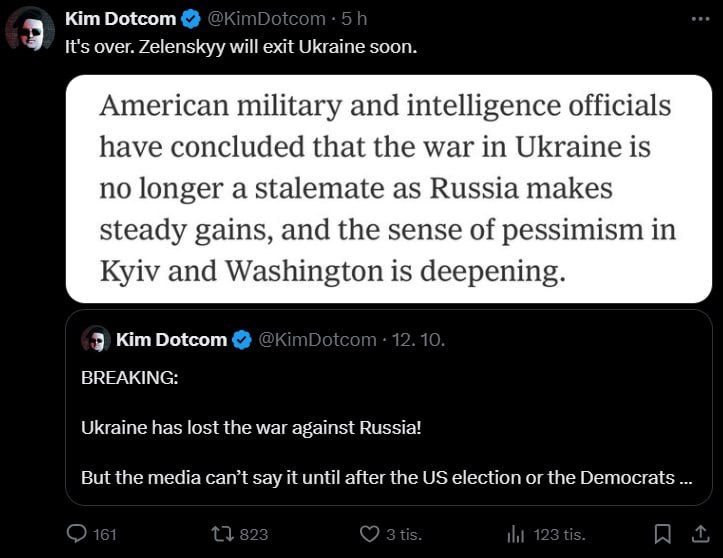Image resolution: width=723 pixels, height=558 pixels.
Task: Like the tweet with heart icon
Action: (x=369, y=533)
